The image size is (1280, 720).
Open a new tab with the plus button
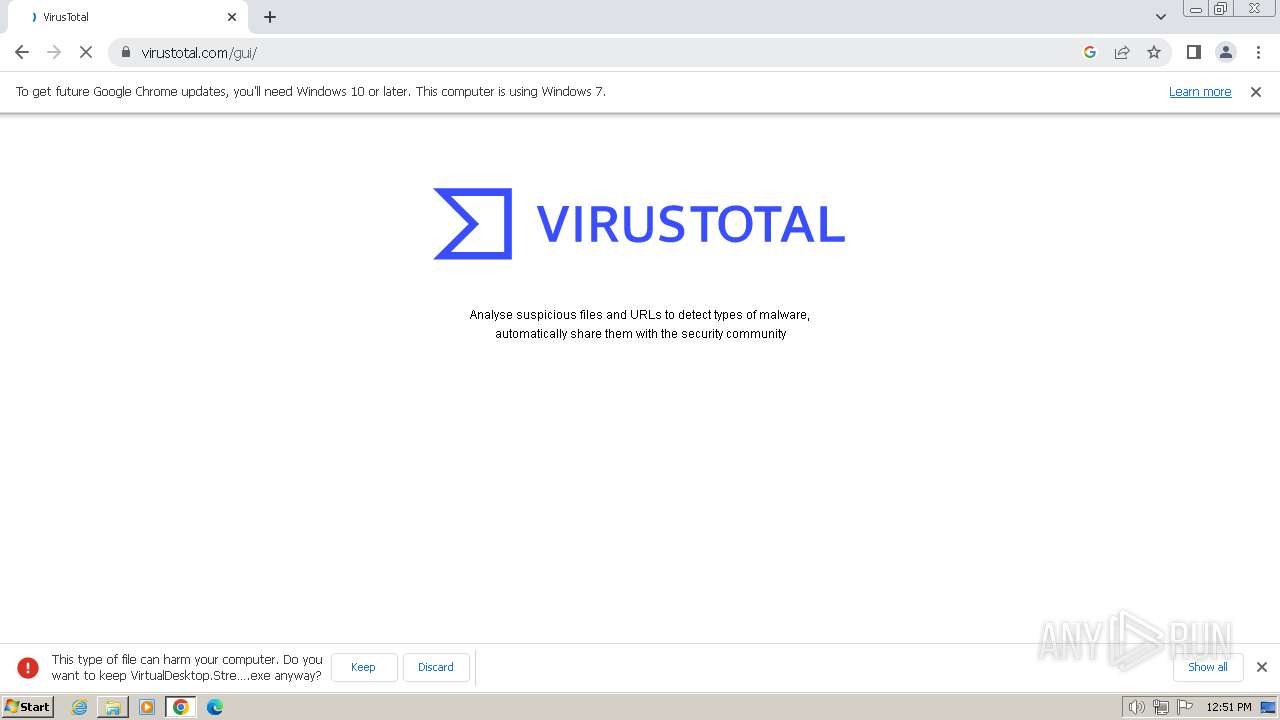click(x=270, y=17)
